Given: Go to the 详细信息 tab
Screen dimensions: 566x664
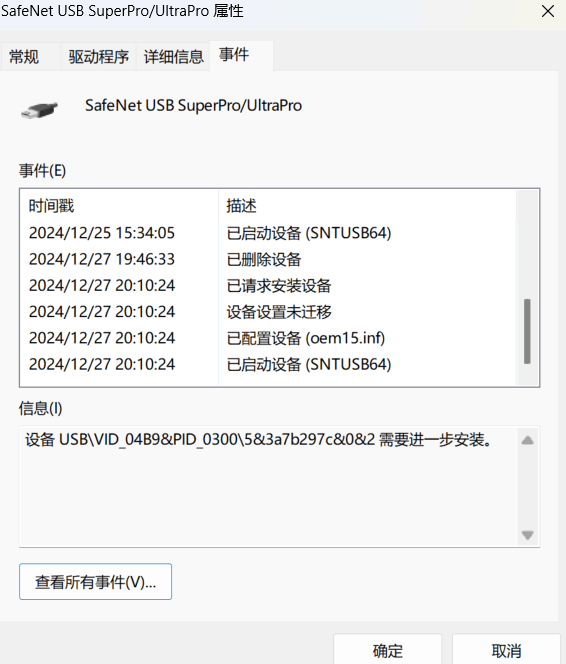Looking at the screenshot, I should tap(174, 56).
